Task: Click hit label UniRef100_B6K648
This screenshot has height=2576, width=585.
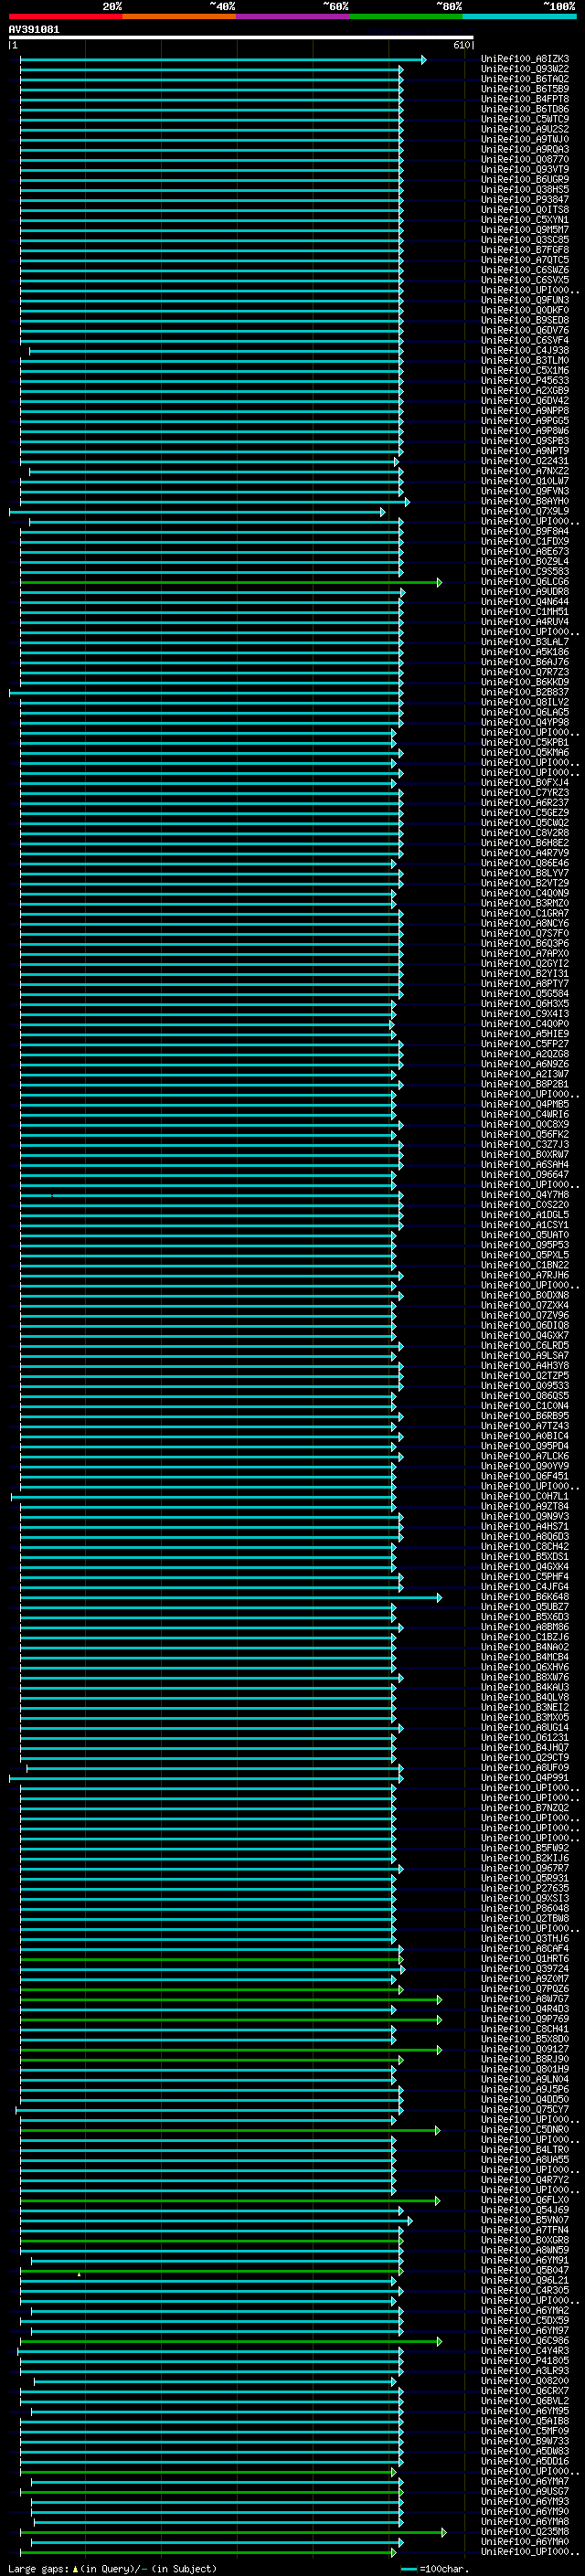Action: click(x=525, y=1597)
